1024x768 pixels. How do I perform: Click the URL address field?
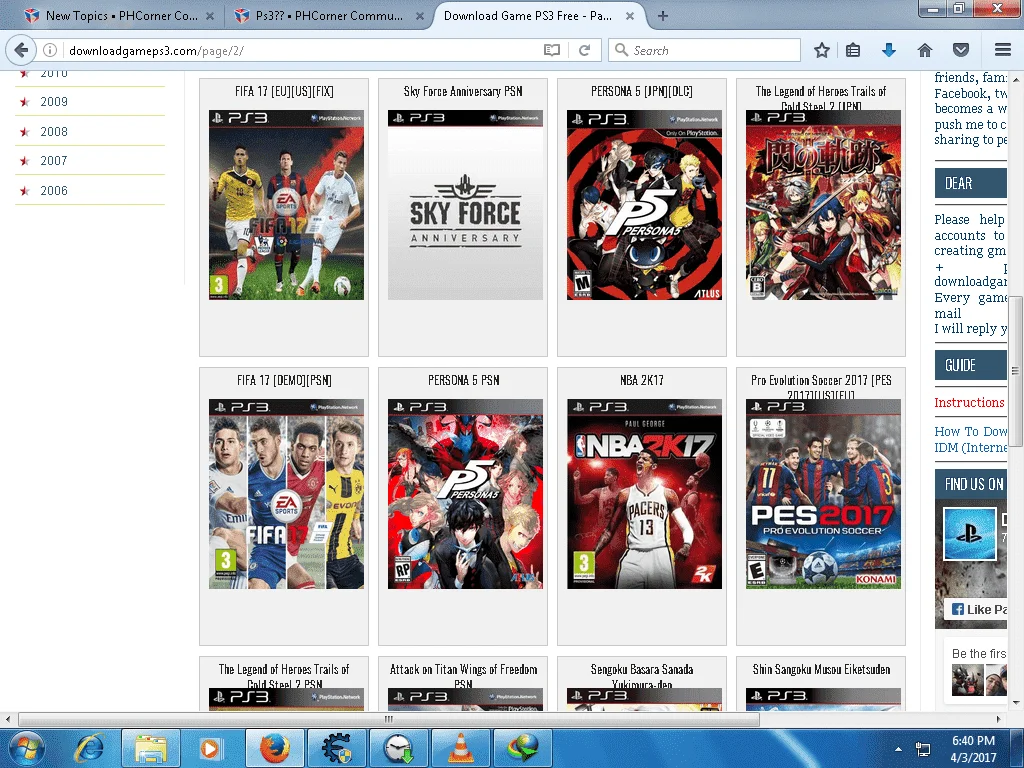(x=300, y=50)
